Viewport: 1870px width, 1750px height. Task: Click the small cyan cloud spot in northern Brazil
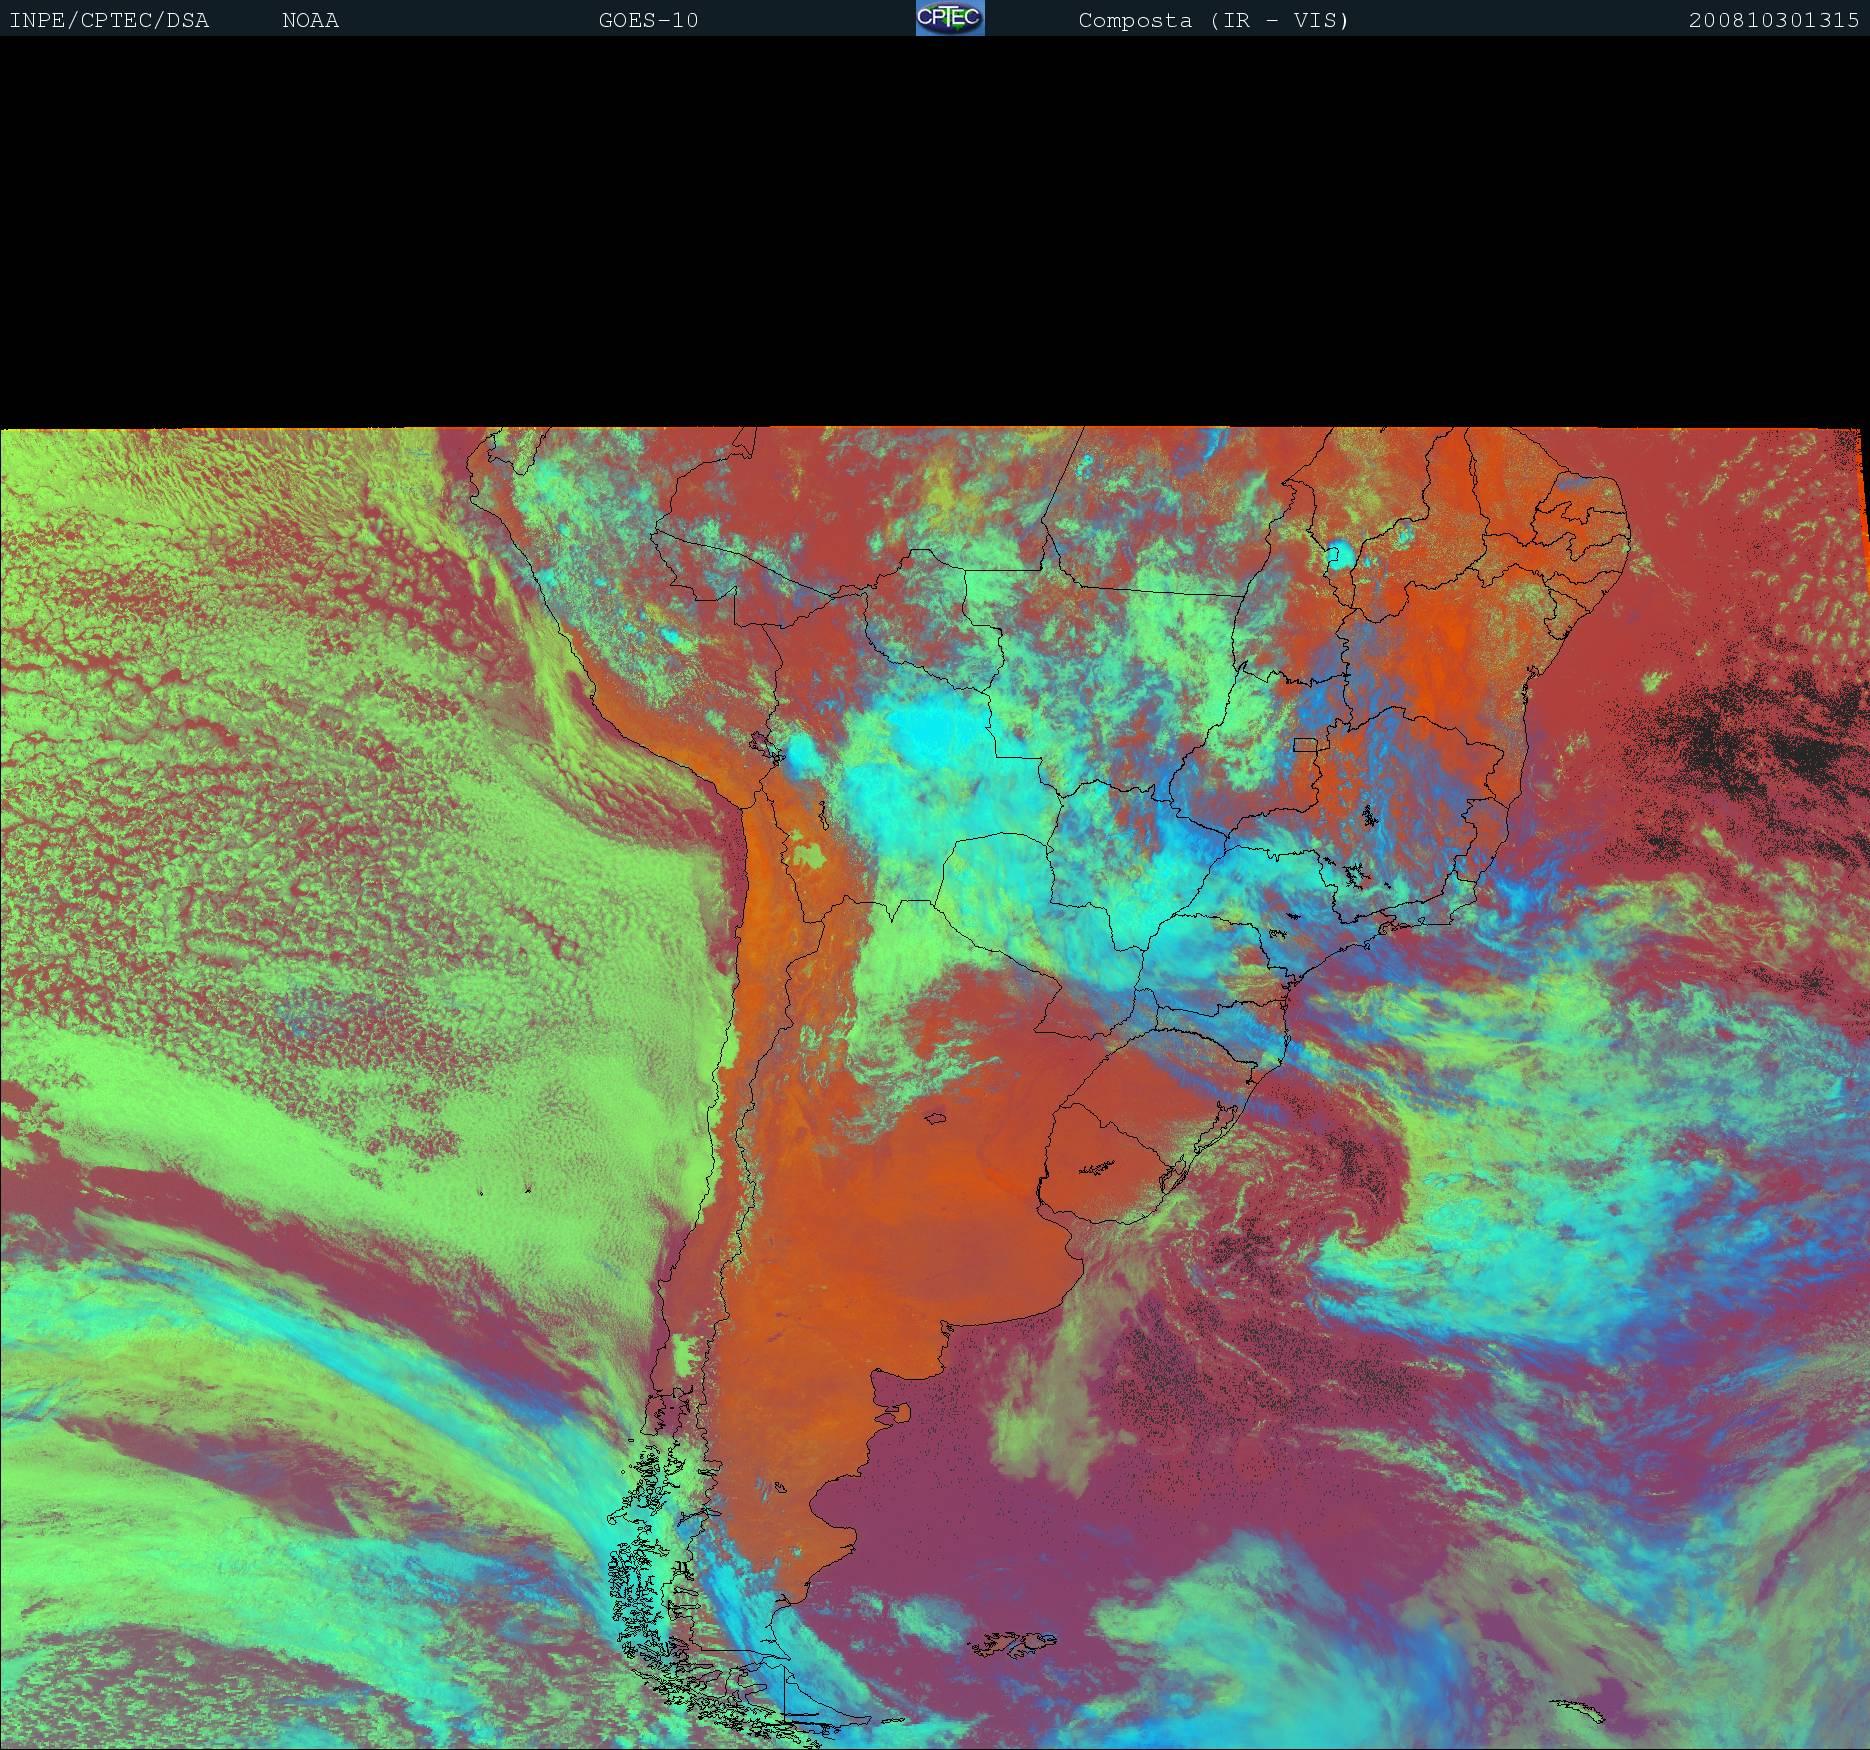pos(1337,554)
